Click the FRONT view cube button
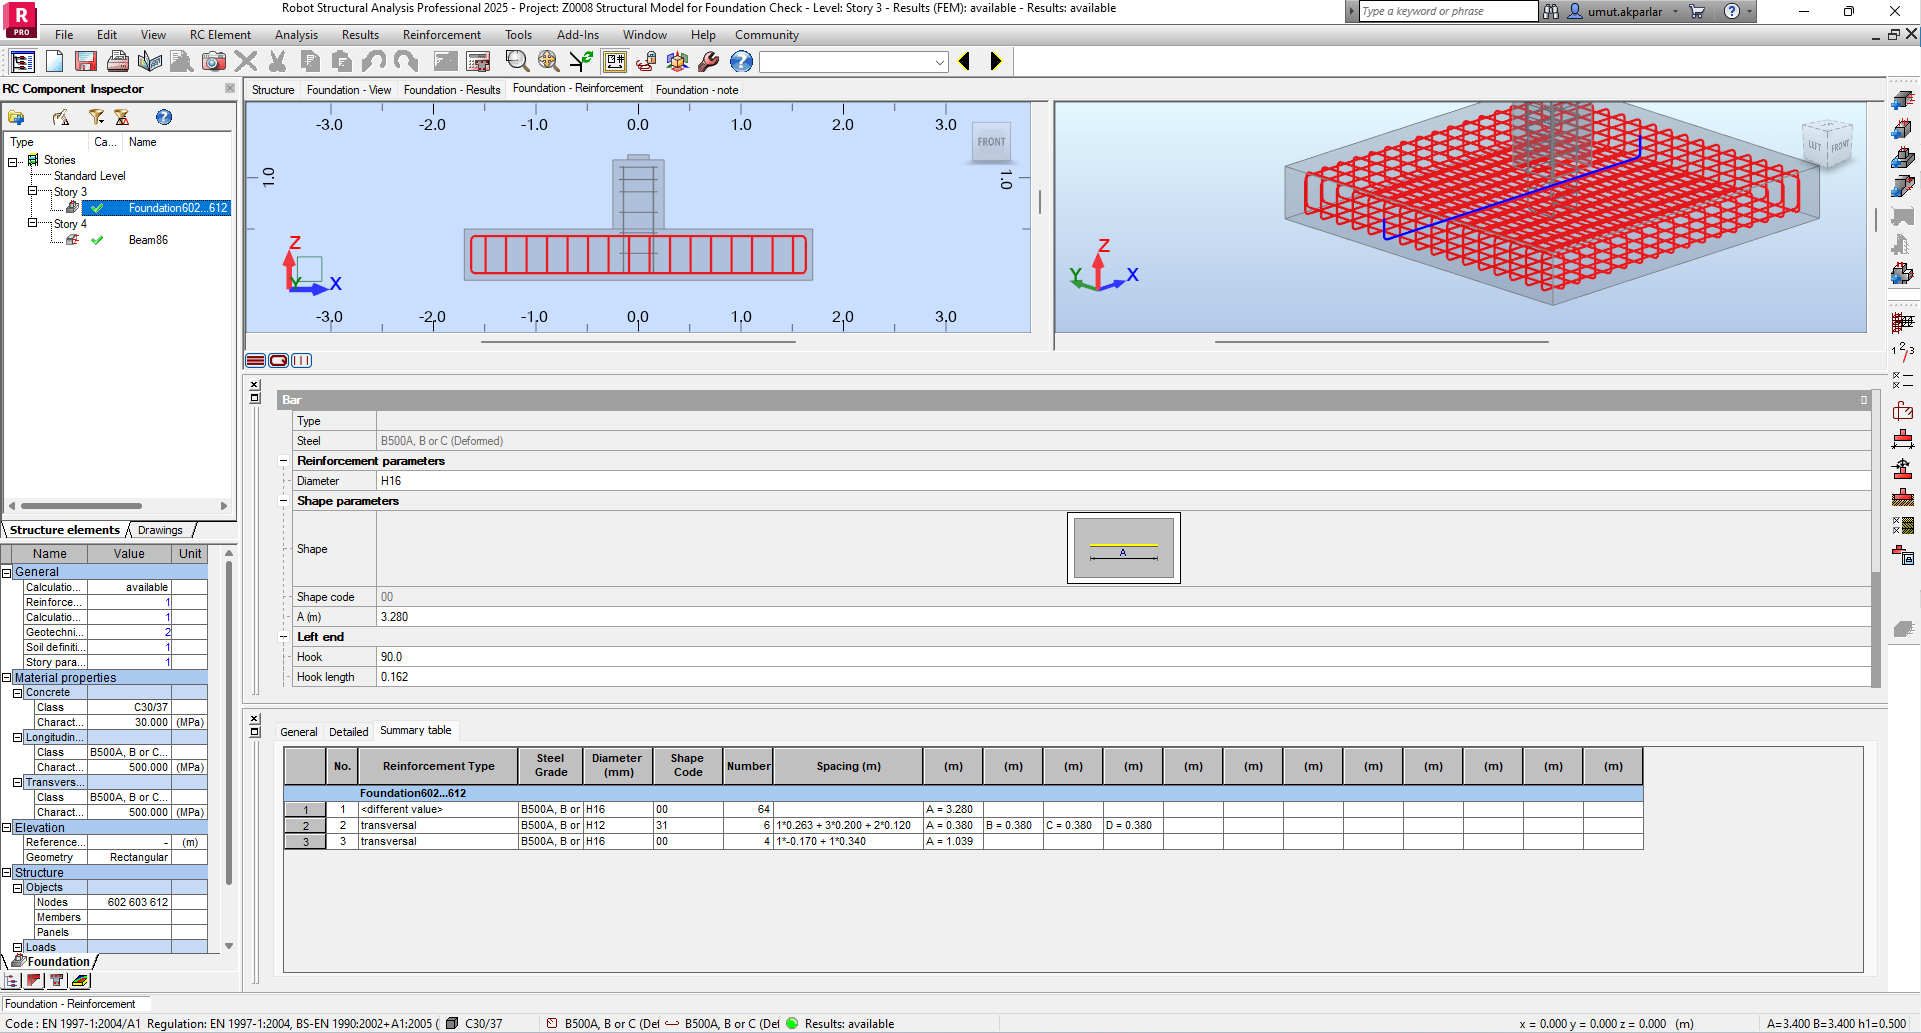Viewport: 1921px width, 1033px height. click(x=990, y=142)
